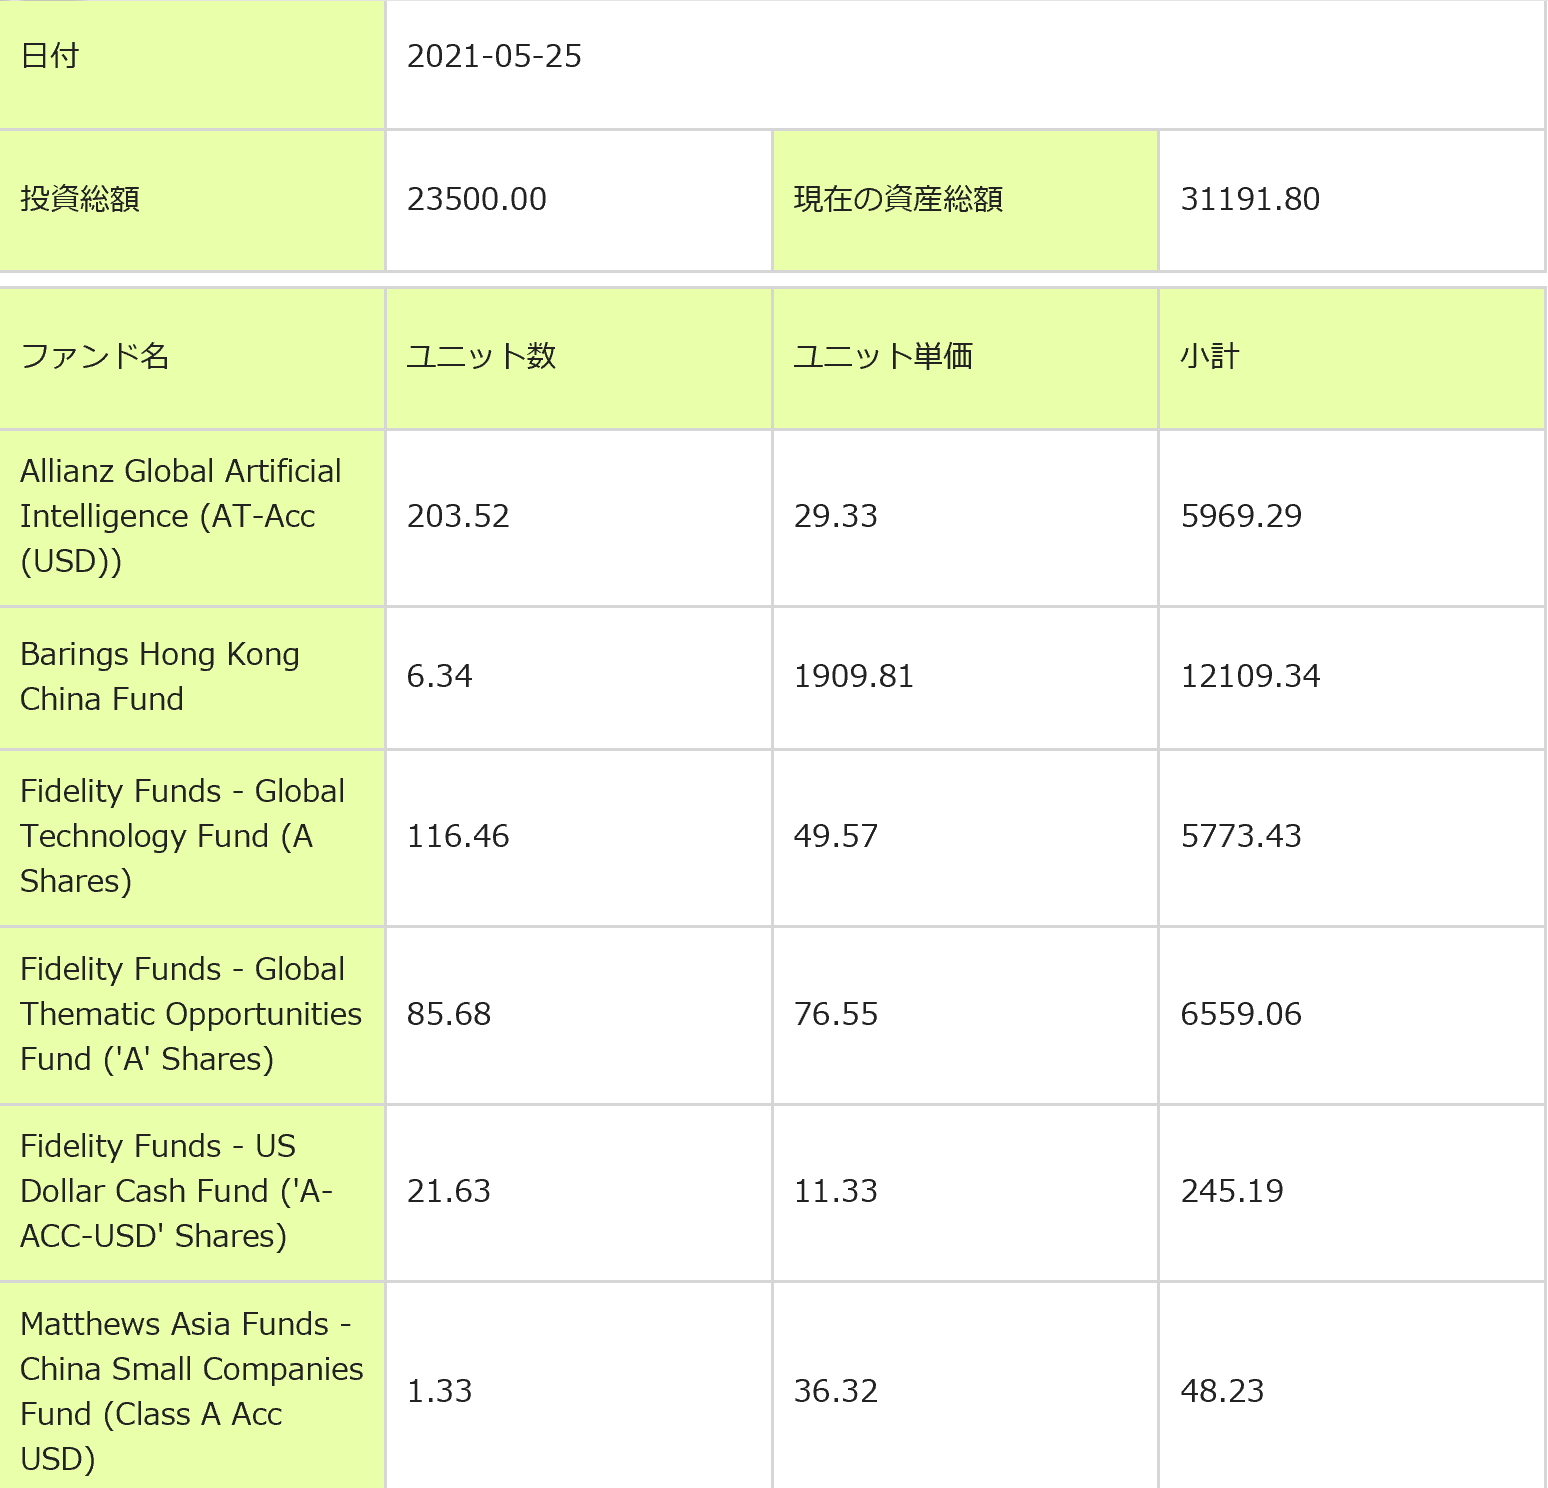Select the 投資総額 label cell
The width and height of the screenshot is (1548, 1488).
click(x=80, y=199)
